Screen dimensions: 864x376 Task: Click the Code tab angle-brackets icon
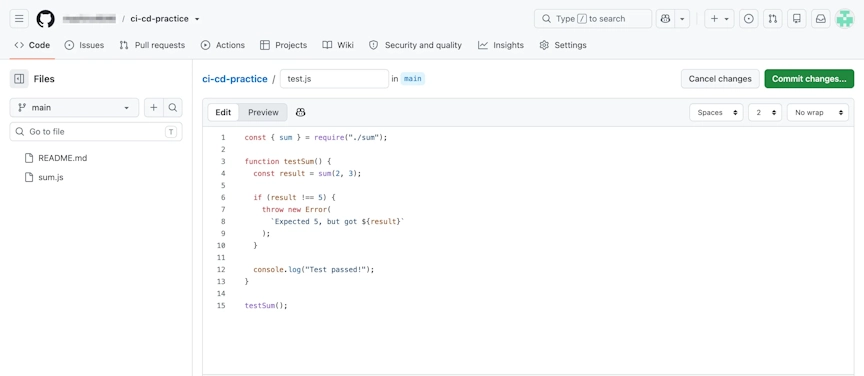pyautogui.click(x=19, y=45)
